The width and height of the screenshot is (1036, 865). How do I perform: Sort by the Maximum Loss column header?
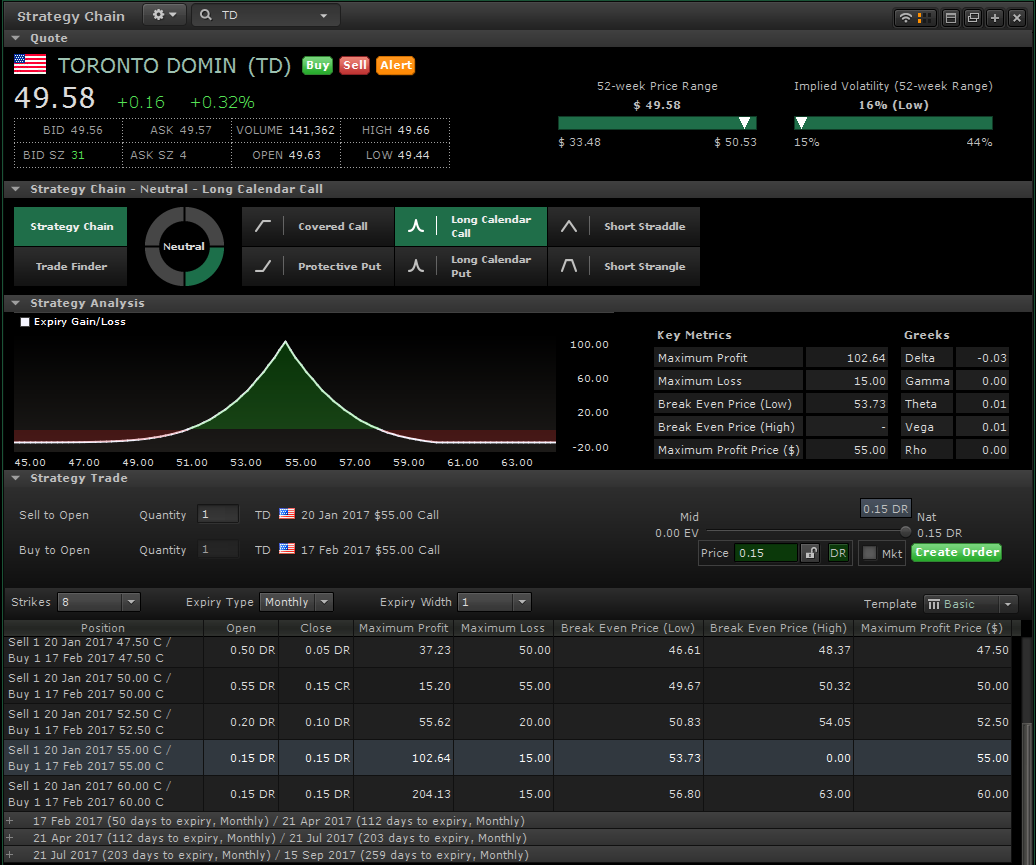(503, 628)
